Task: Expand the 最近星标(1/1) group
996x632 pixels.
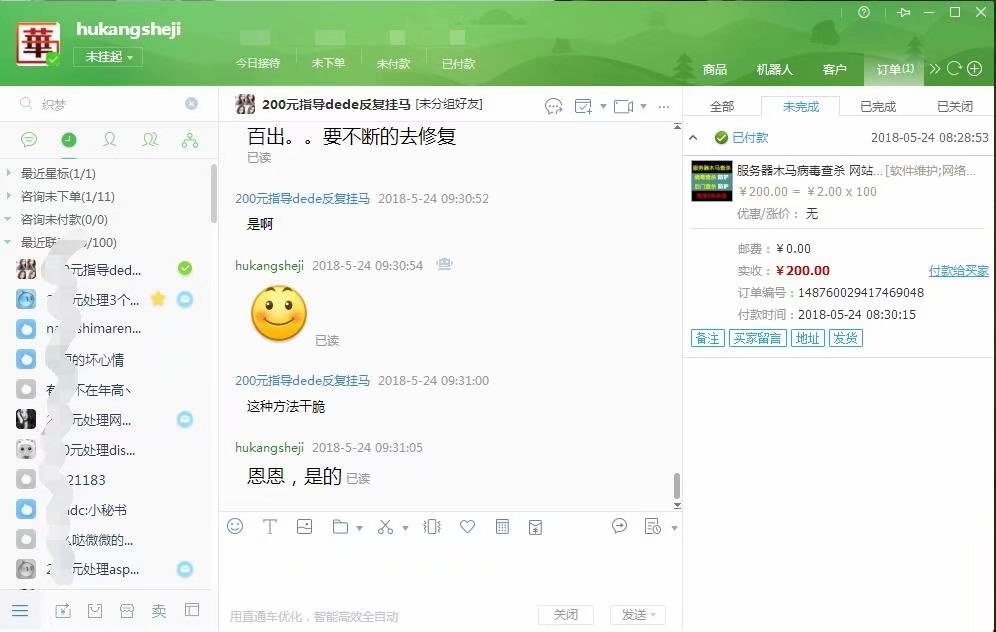Action: tap(9, 173)
